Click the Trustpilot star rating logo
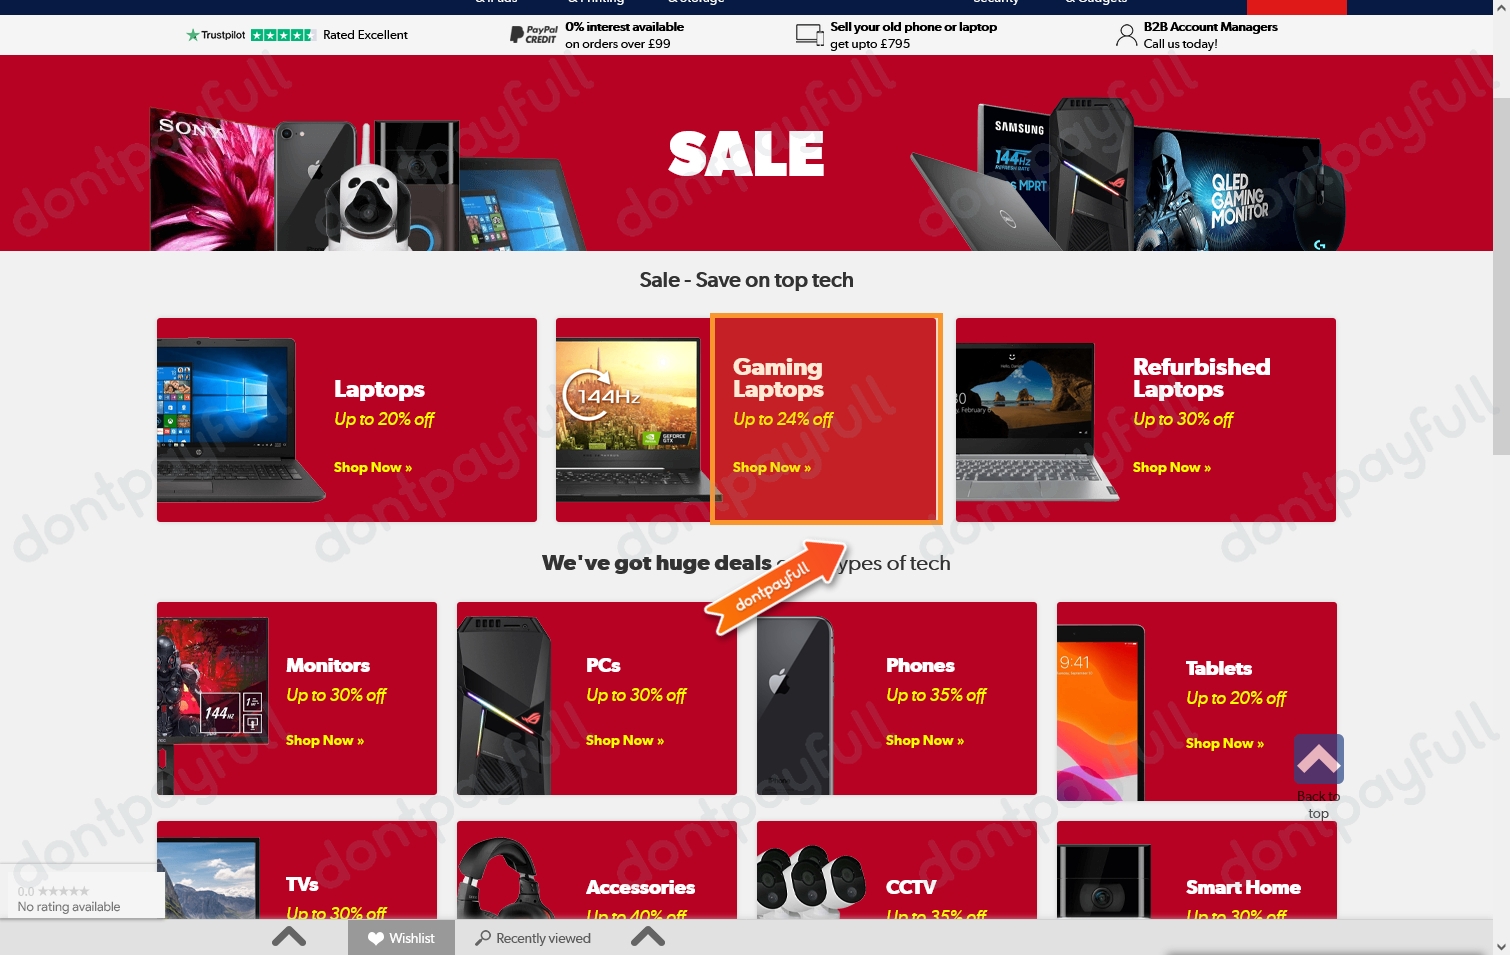This screenshot has height=955, width=1510. coord(250,35)
